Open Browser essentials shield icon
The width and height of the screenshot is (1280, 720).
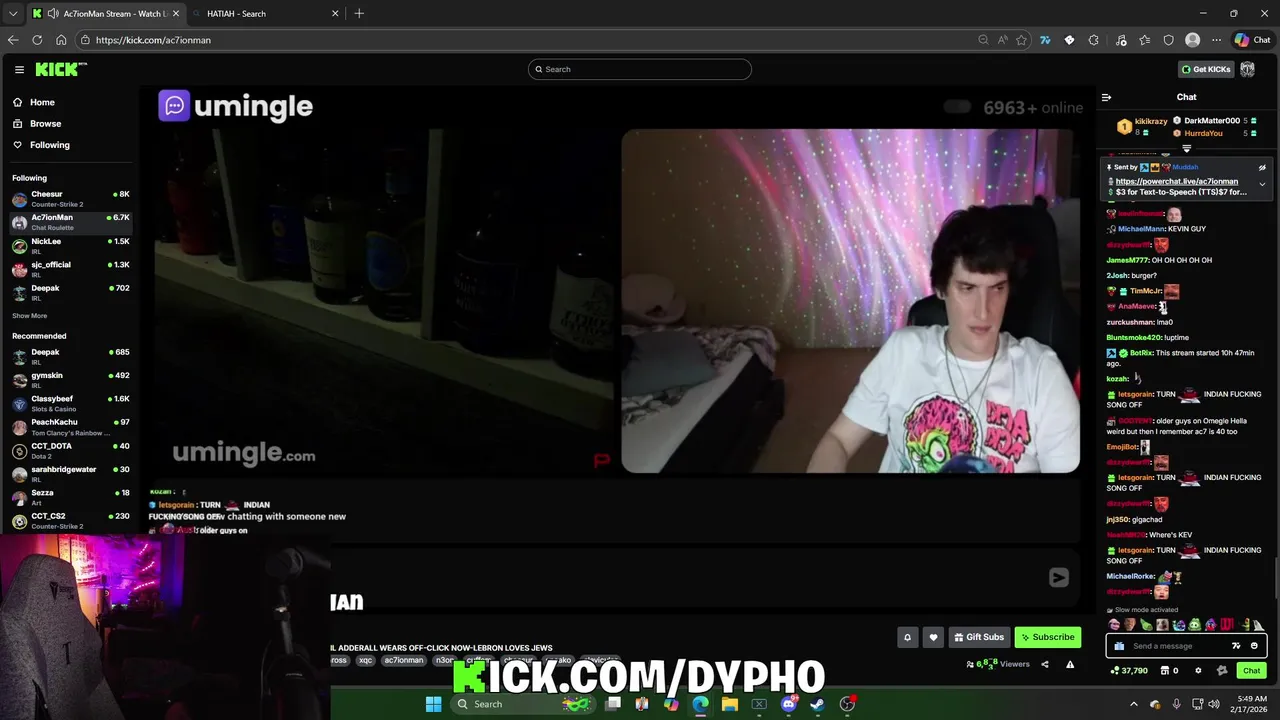(x=1168, y=40)
